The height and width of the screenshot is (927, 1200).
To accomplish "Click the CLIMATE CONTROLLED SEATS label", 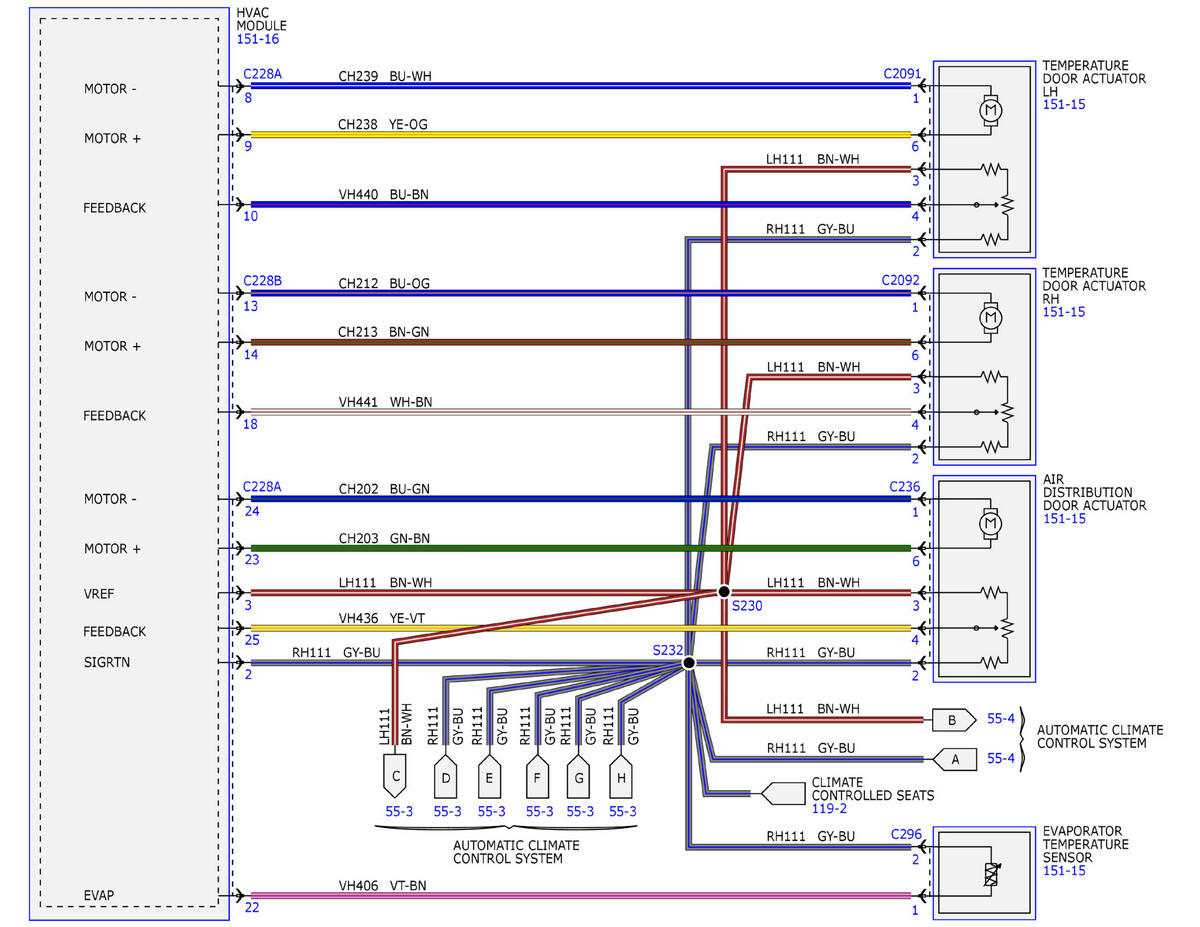I will click(x=873, y=789).
